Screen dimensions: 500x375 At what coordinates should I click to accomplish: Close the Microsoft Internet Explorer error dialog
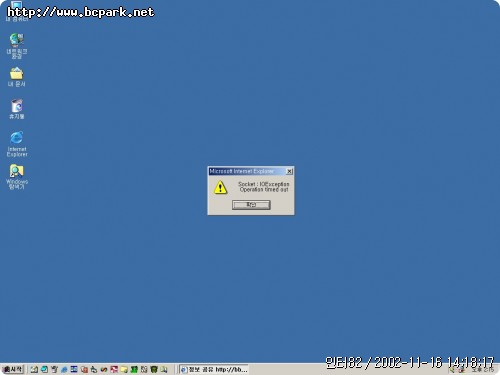click(289, 171)
